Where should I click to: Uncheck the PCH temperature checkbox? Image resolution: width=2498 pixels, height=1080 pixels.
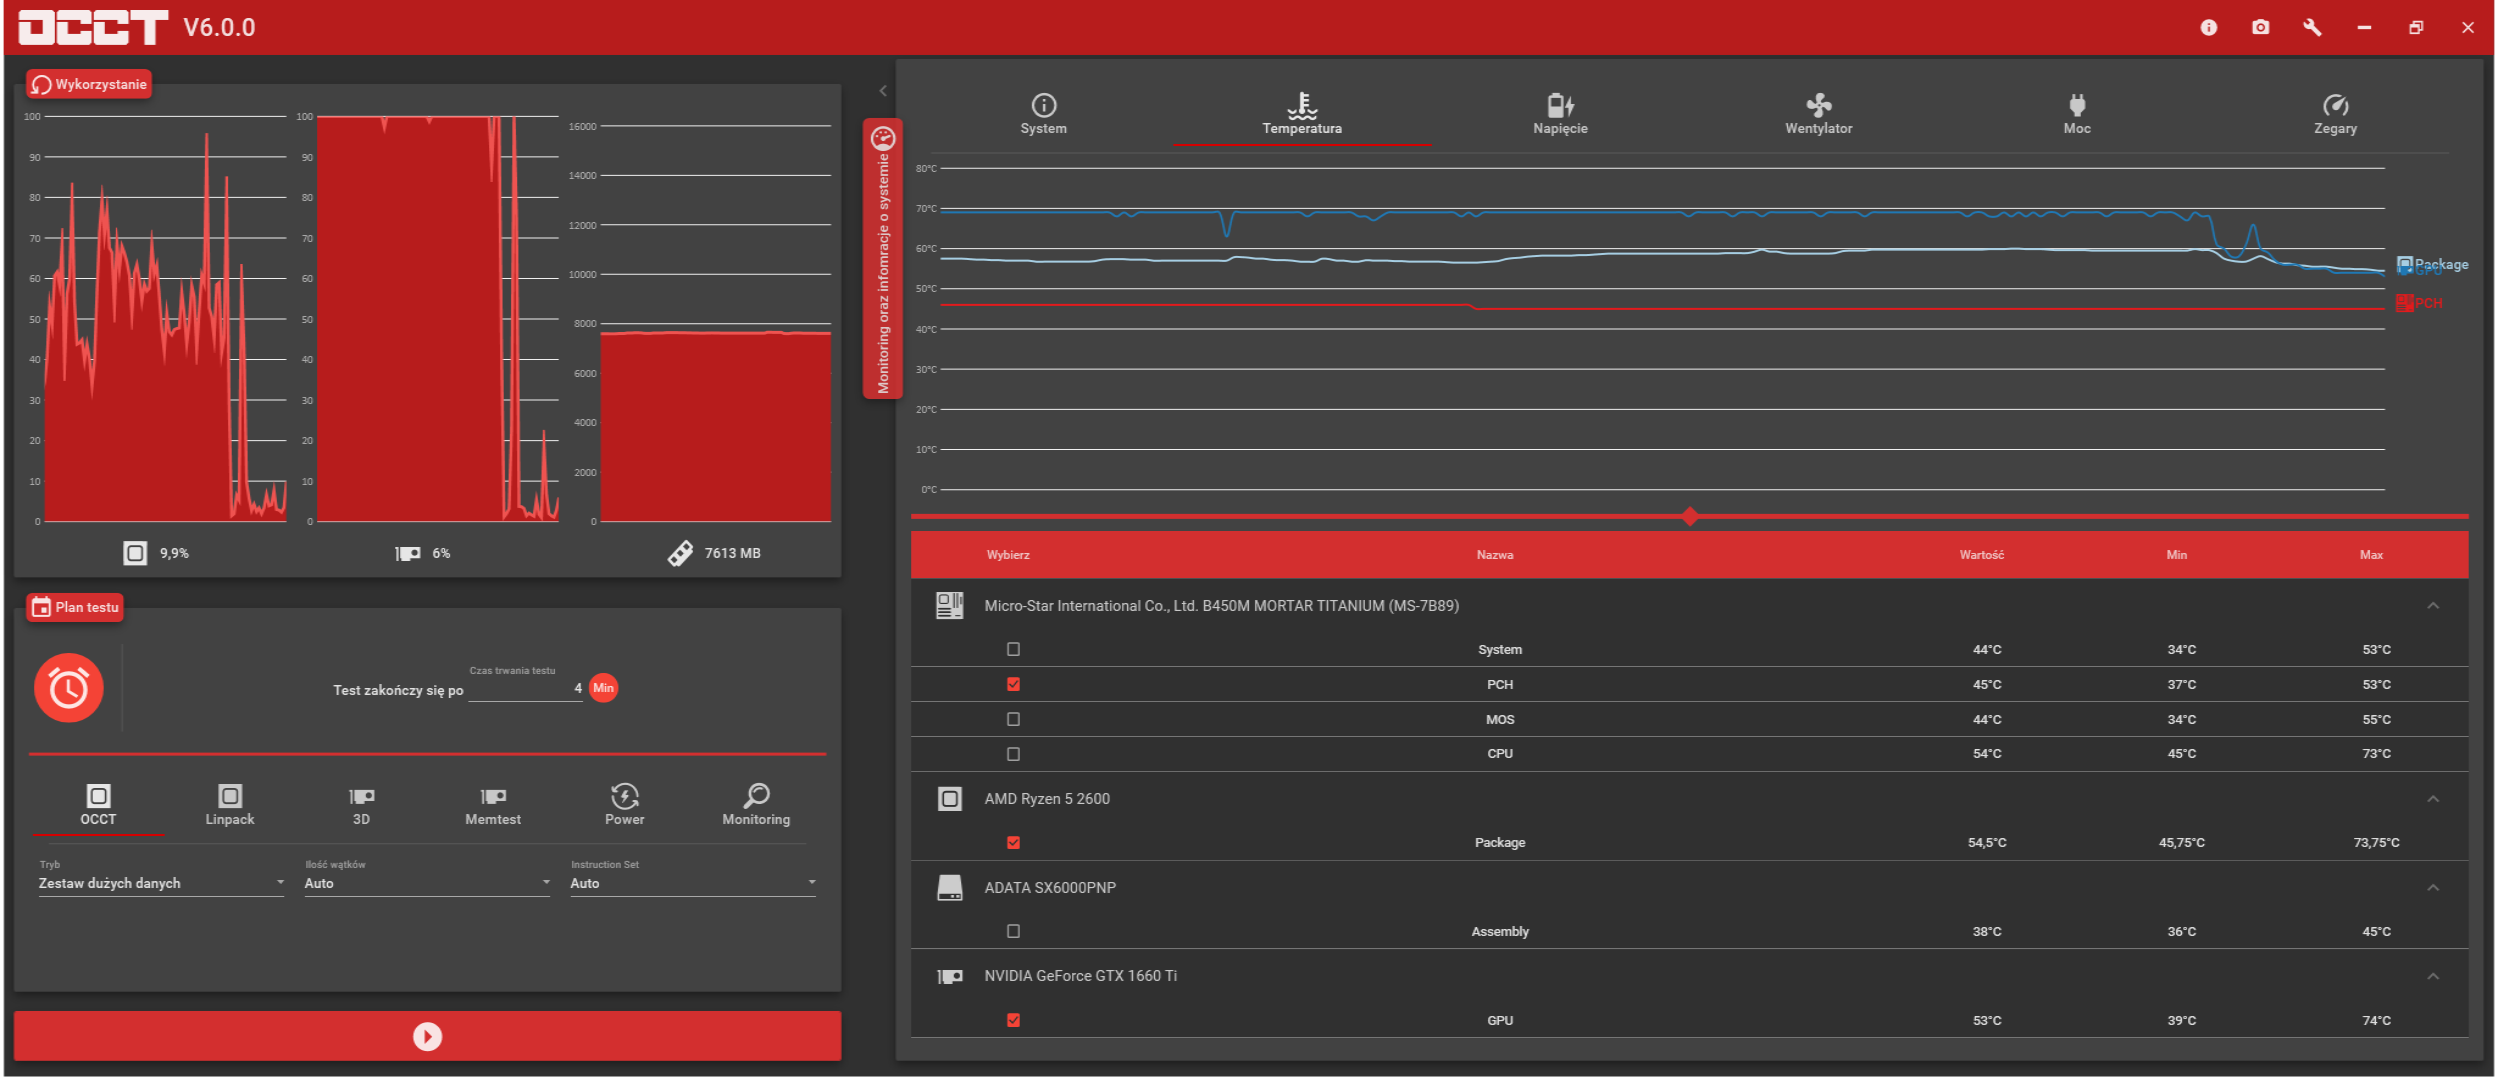[x=1013, y=684]
